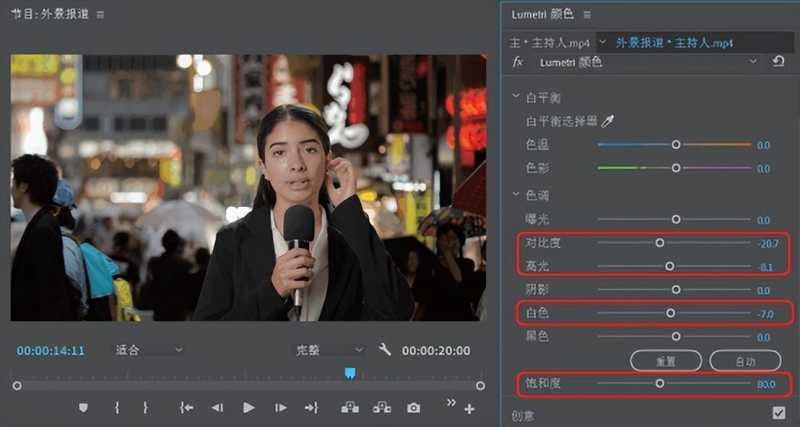Add a marker in the program monitor
The height and width of the screenshot is (427, 800).
83,408
